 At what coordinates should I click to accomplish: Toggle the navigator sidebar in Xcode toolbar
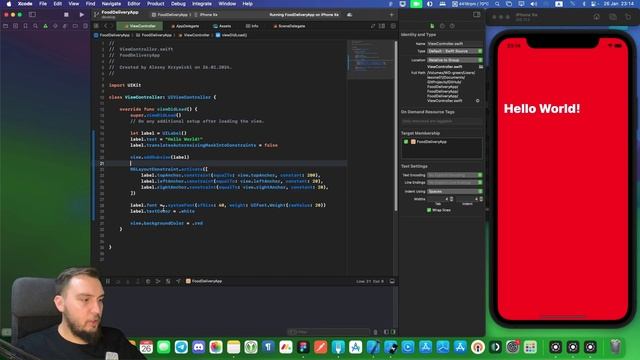(x=32, y=15)
